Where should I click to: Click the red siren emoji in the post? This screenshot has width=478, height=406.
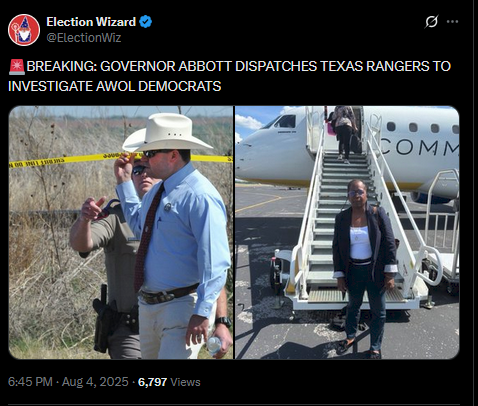coord(17,67)
